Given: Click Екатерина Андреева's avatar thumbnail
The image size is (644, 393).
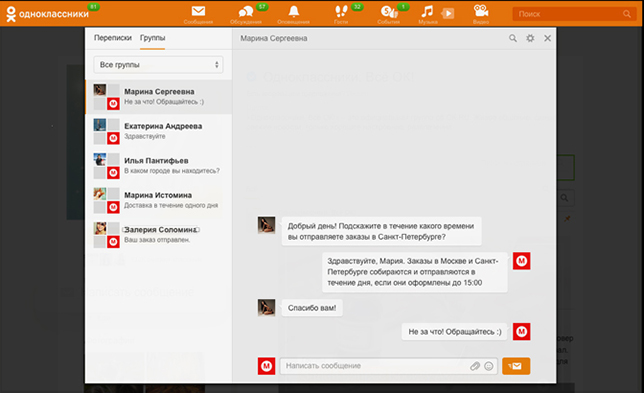Looking at the screenshot, I should (x=100, y=124).
